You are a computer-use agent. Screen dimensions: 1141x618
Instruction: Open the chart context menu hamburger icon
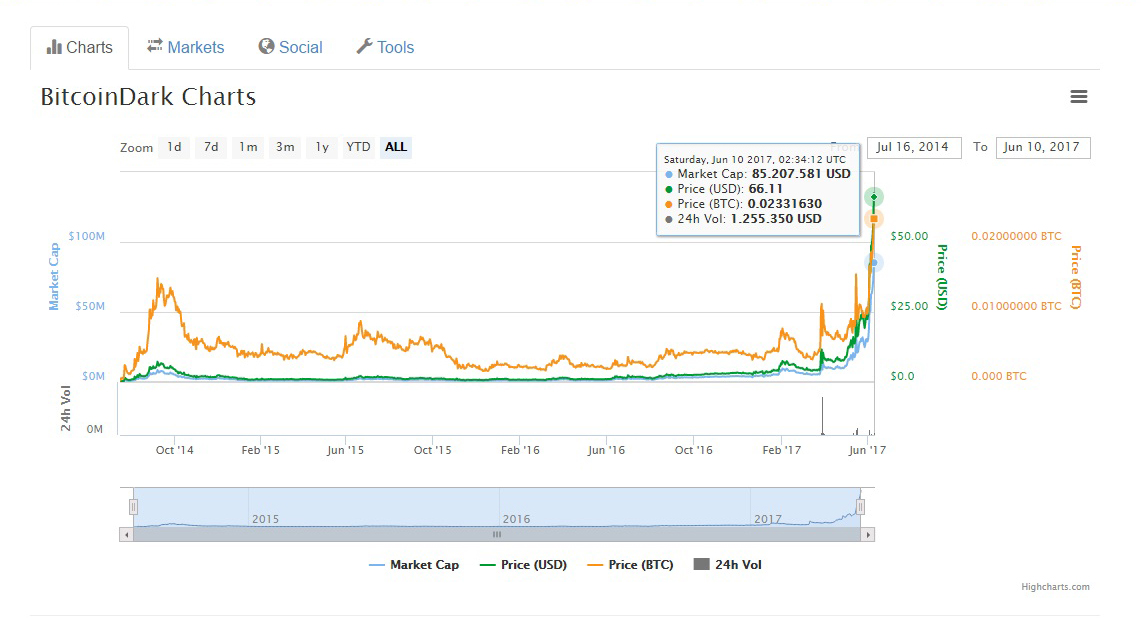click(x=1078, y=96)
